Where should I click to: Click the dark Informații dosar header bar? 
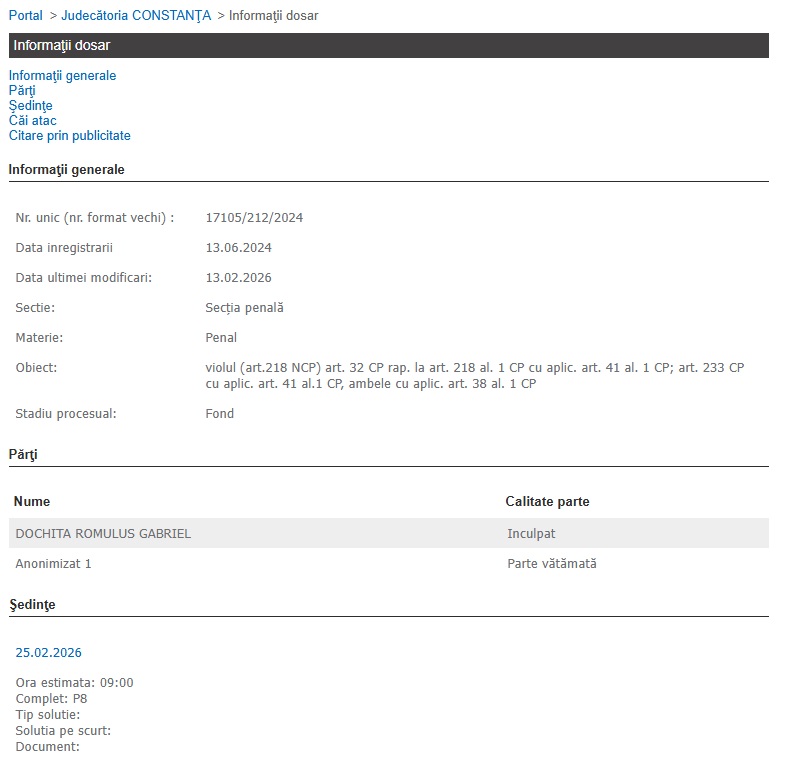tap(388, 46)
